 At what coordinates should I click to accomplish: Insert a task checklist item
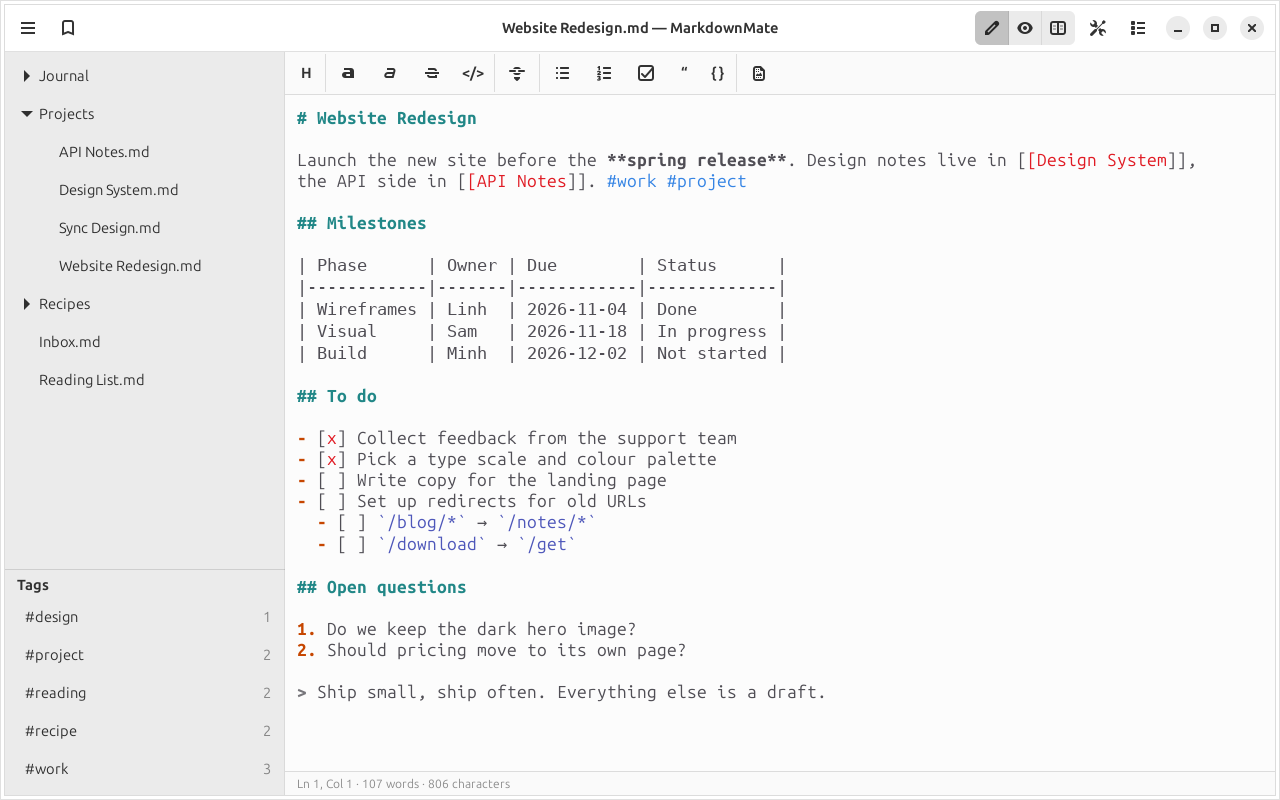click(x=646, y=73)
